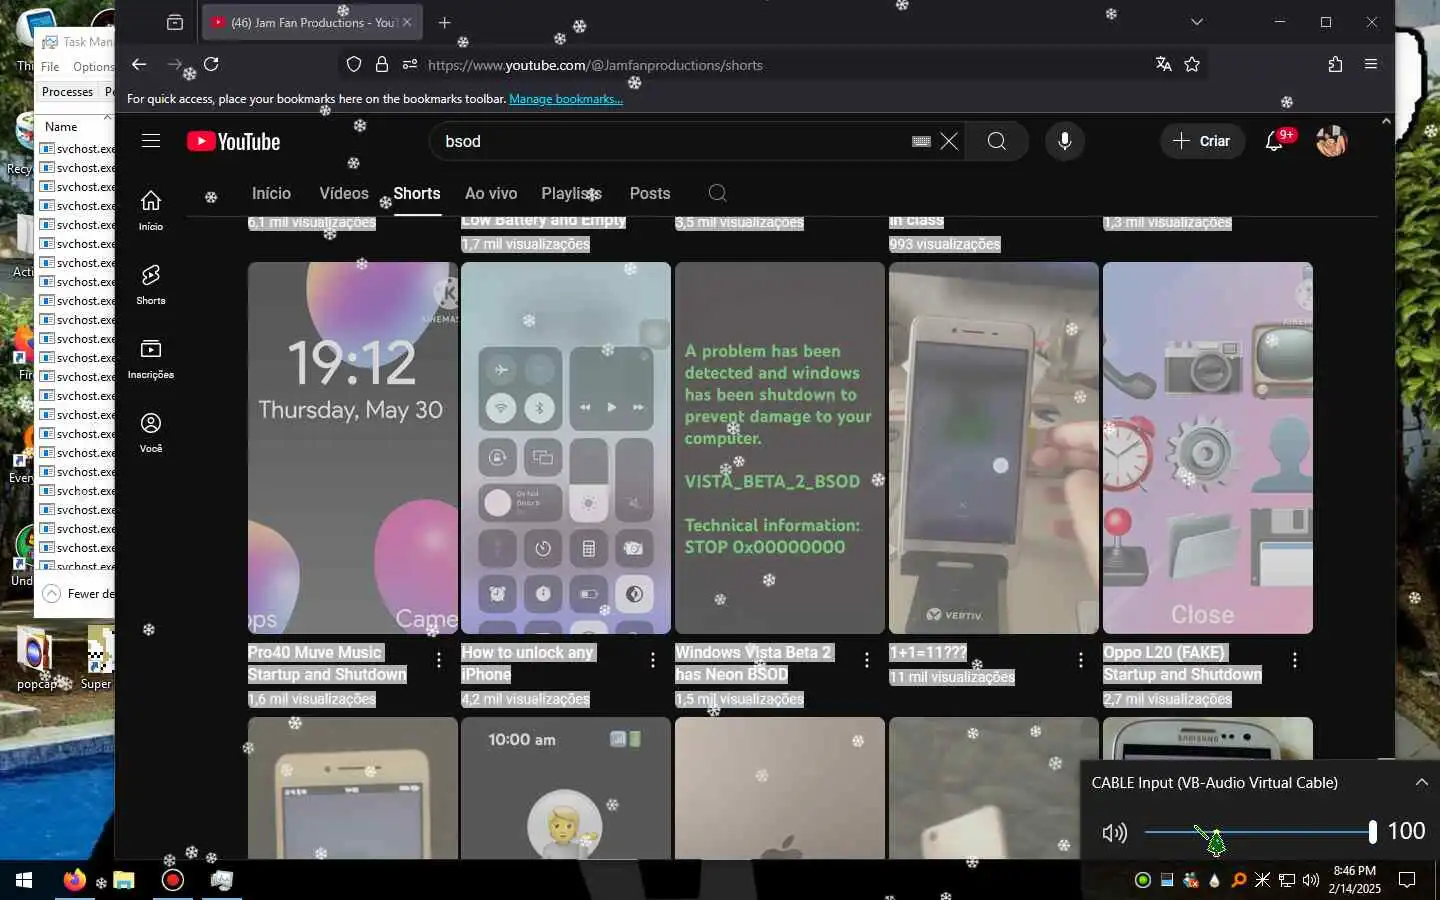The width and height of the screenshot is (1440, 900).
Task: Open the Manage bookmarks link
Action: point(566,99)
